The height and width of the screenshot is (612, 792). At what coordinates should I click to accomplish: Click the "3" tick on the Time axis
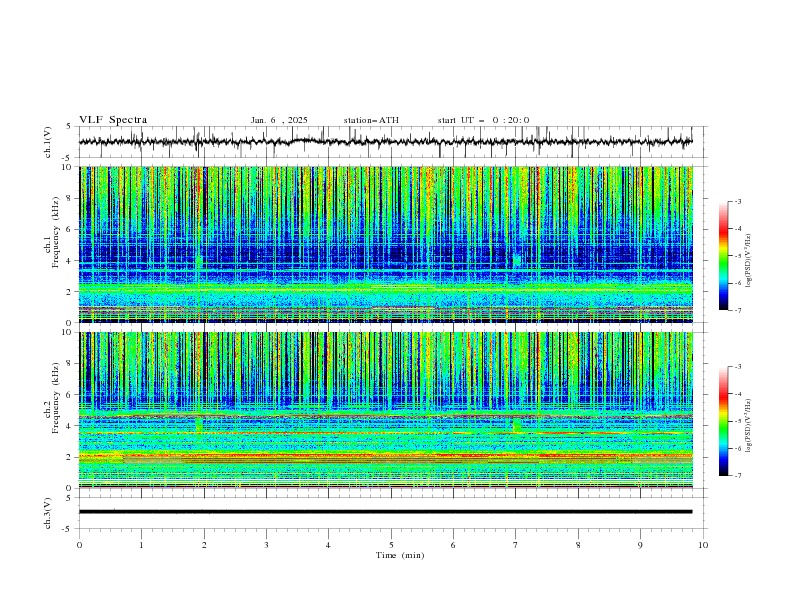point(266,545)
